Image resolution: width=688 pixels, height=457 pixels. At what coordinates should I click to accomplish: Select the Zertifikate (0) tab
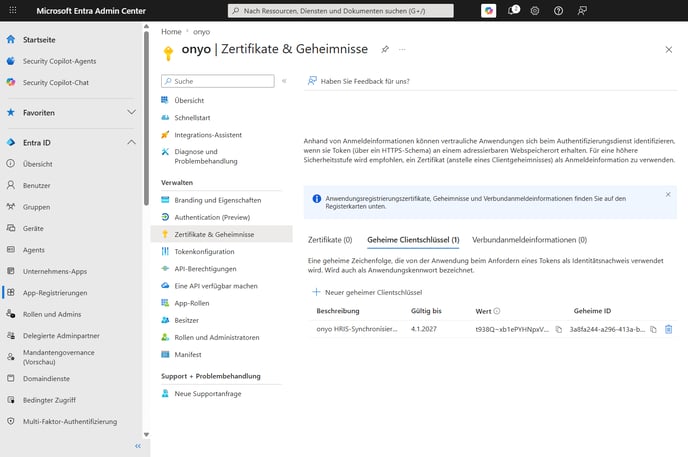(330, 240)
